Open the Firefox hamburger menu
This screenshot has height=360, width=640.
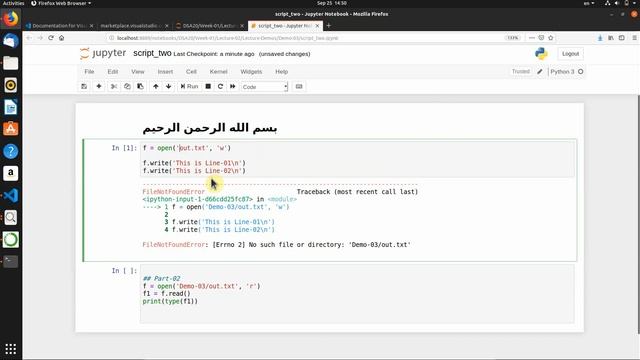(x=634, y=38)
